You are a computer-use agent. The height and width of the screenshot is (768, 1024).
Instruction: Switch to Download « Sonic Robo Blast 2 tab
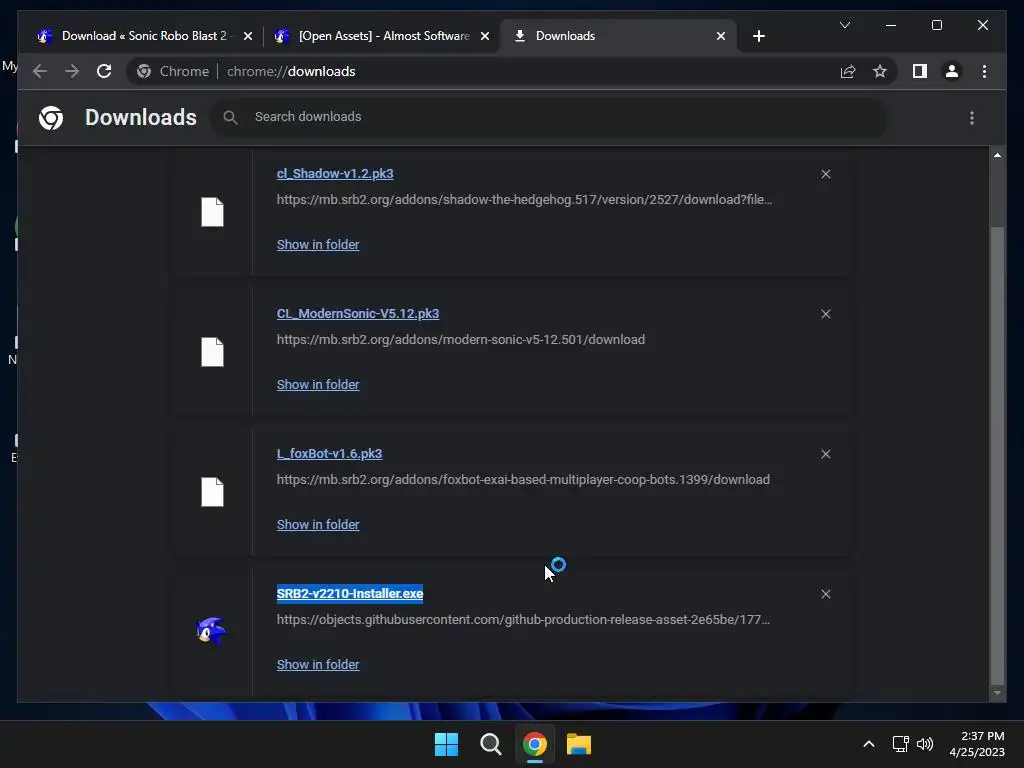(x=144, y=36)
